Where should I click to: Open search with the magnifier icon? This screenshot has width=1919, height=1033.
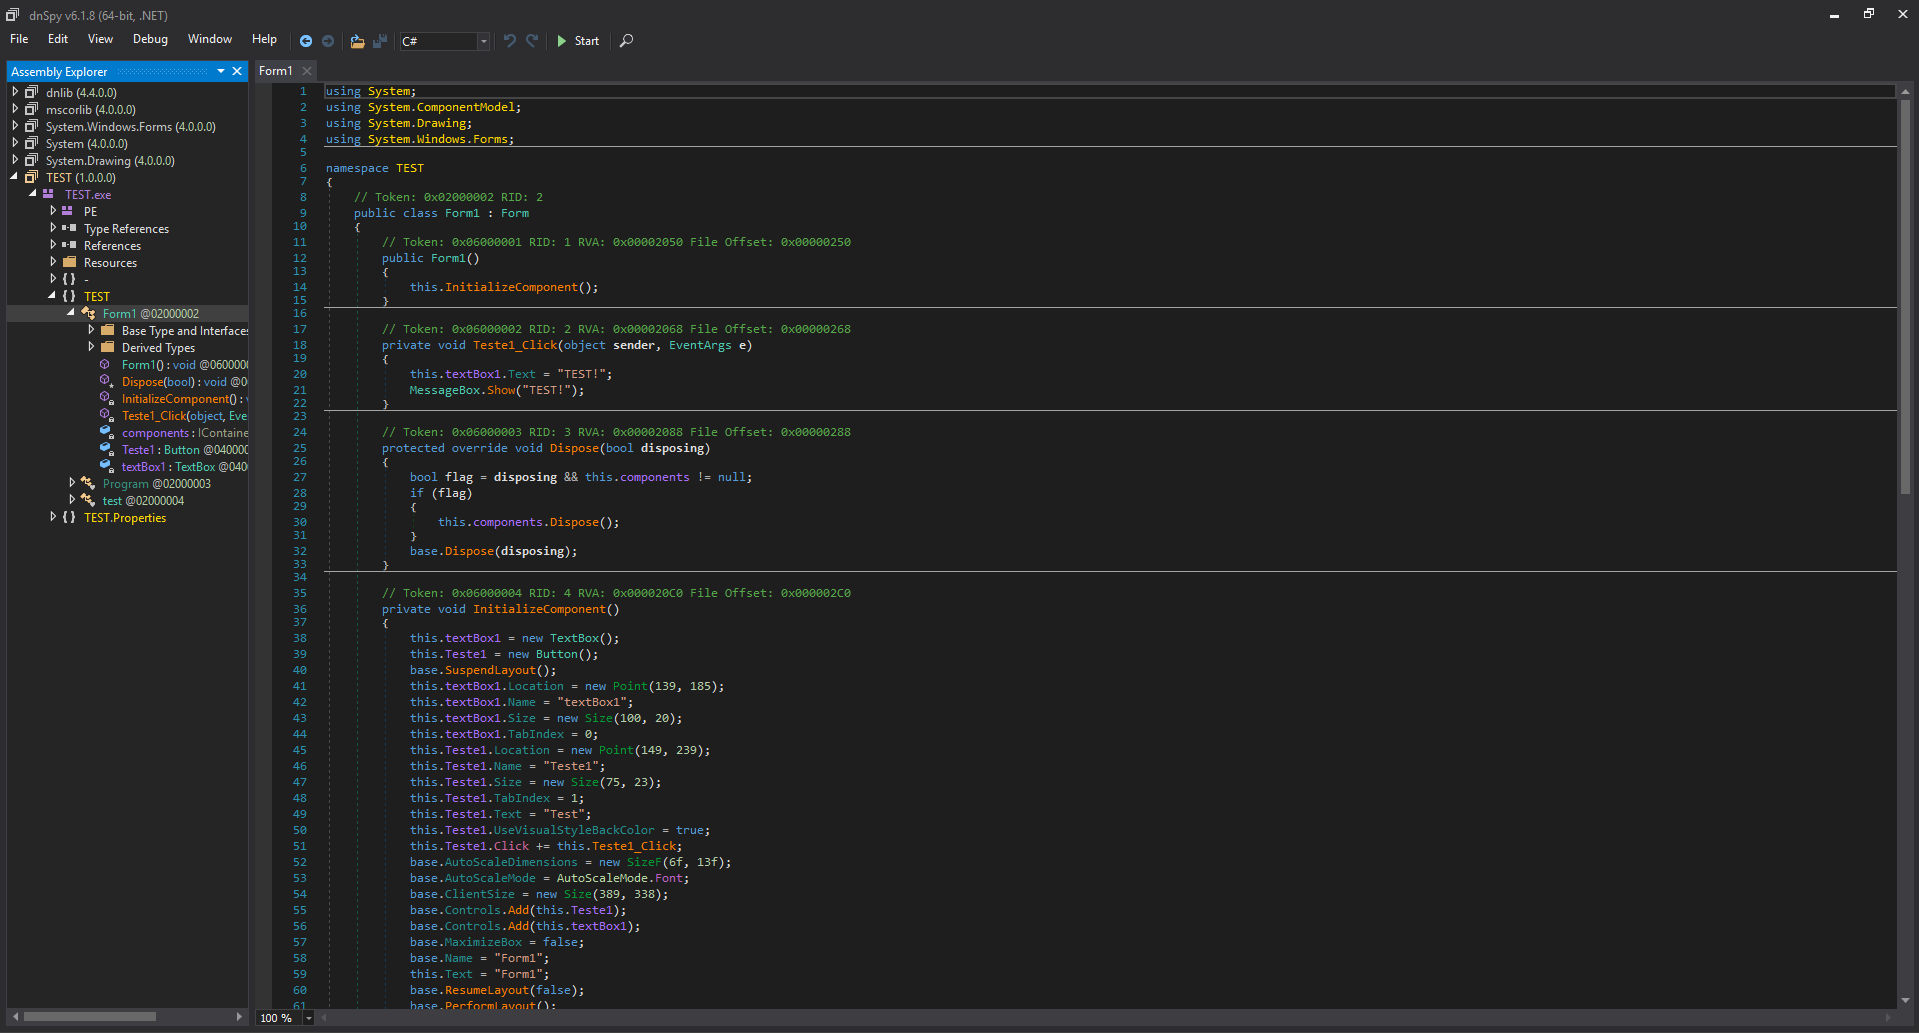click(x=626, y=41)
